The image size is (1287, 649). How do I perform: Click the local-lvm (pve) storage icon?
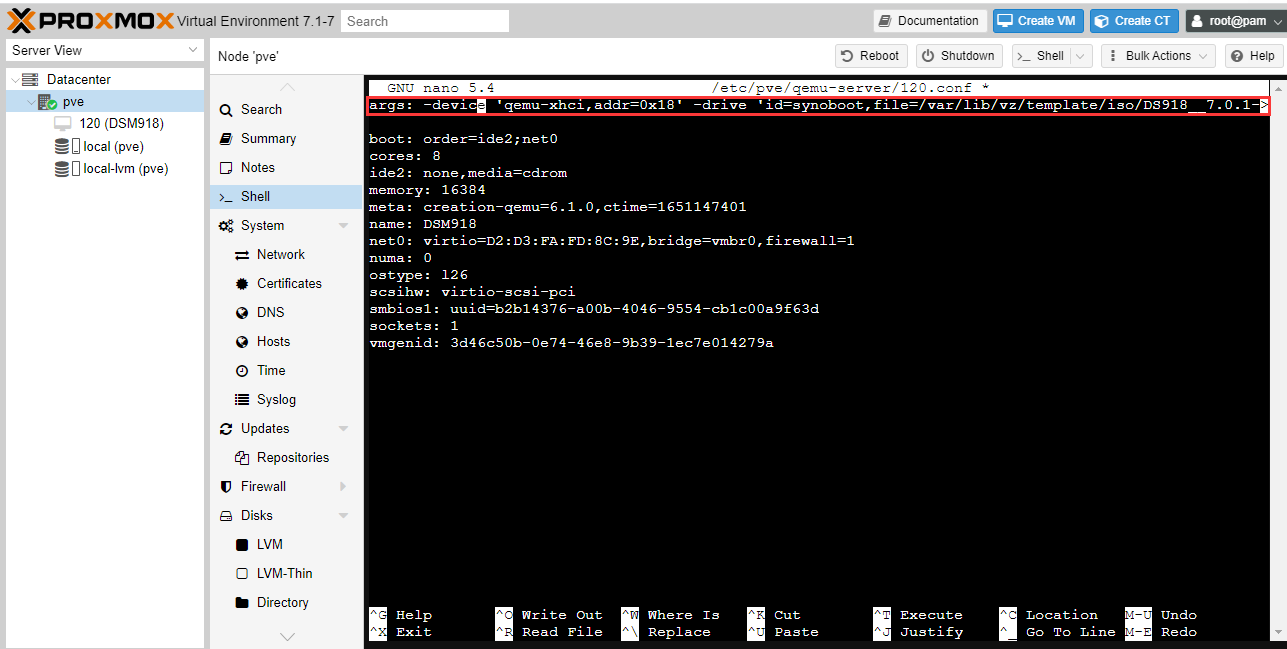click(67, 169)
